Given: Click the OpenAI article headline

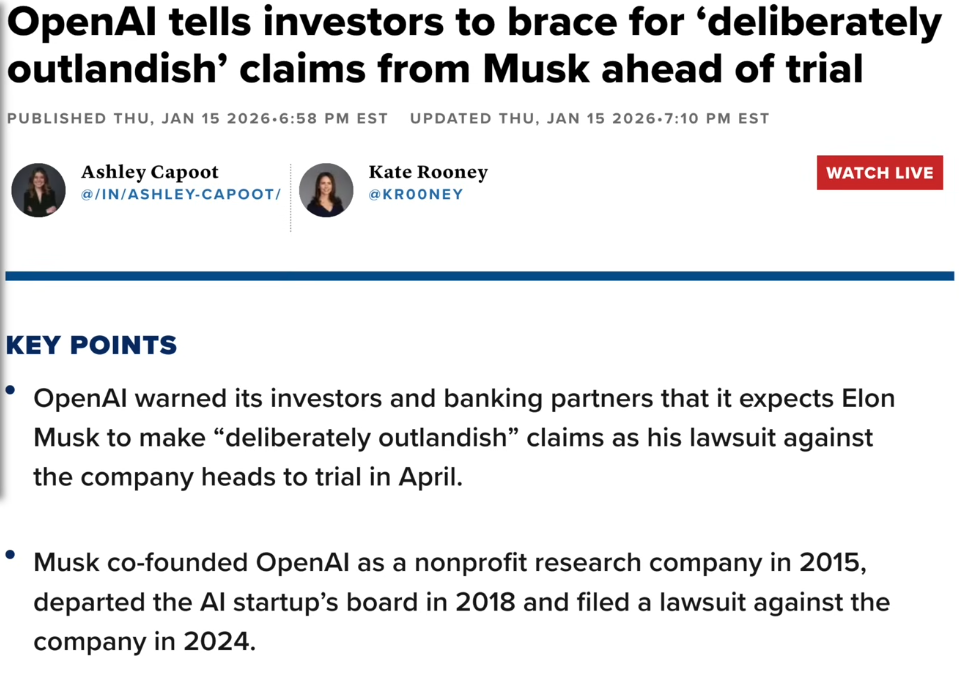Looking at the screenshot, I should (472, 46).
